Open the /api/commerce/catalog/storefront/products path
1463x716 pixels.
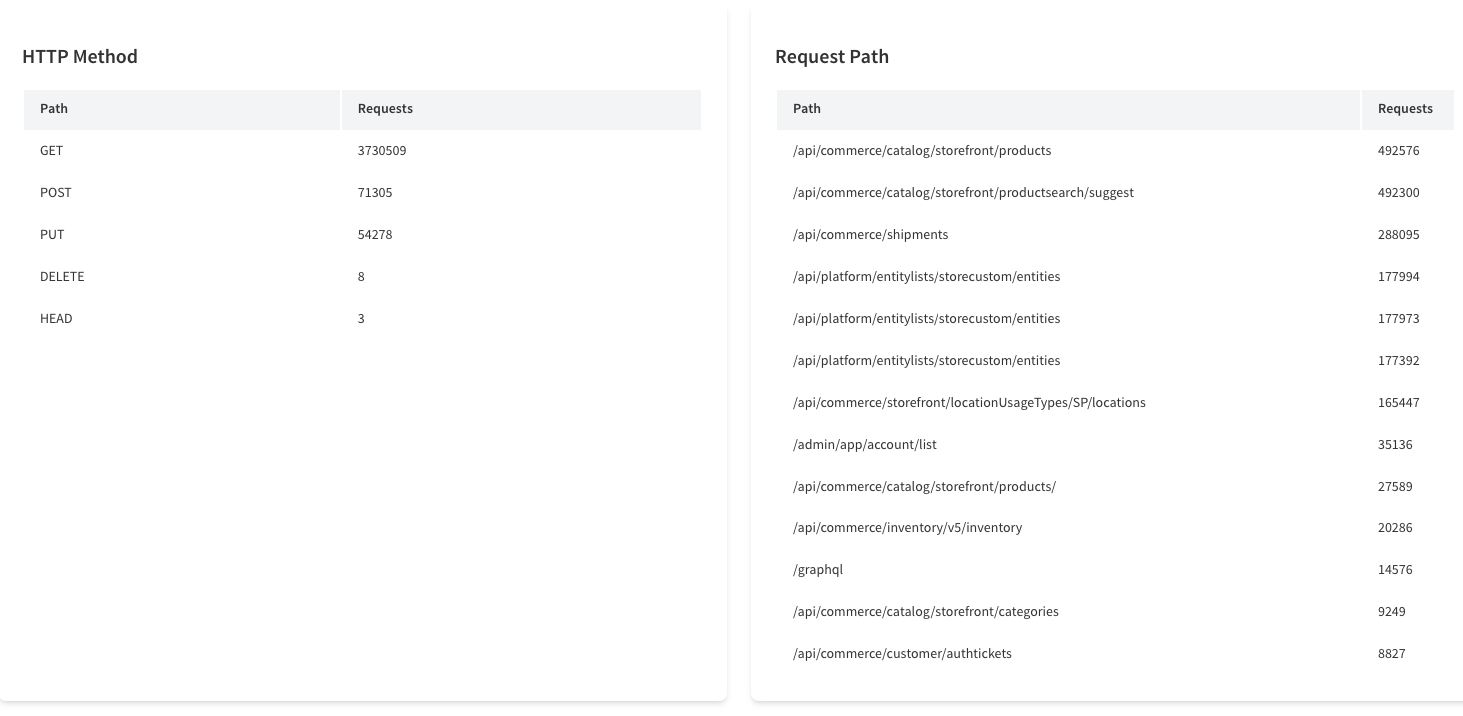tap(921, 151)
